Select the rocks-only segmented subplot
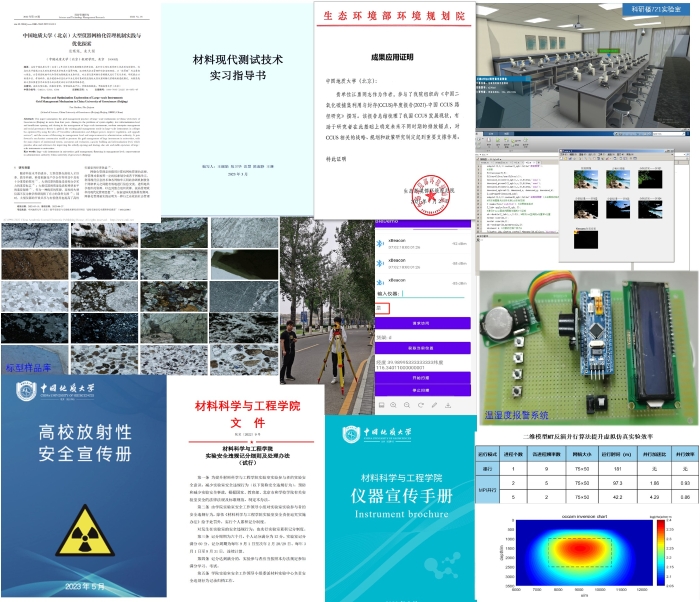 click(586, 209)
